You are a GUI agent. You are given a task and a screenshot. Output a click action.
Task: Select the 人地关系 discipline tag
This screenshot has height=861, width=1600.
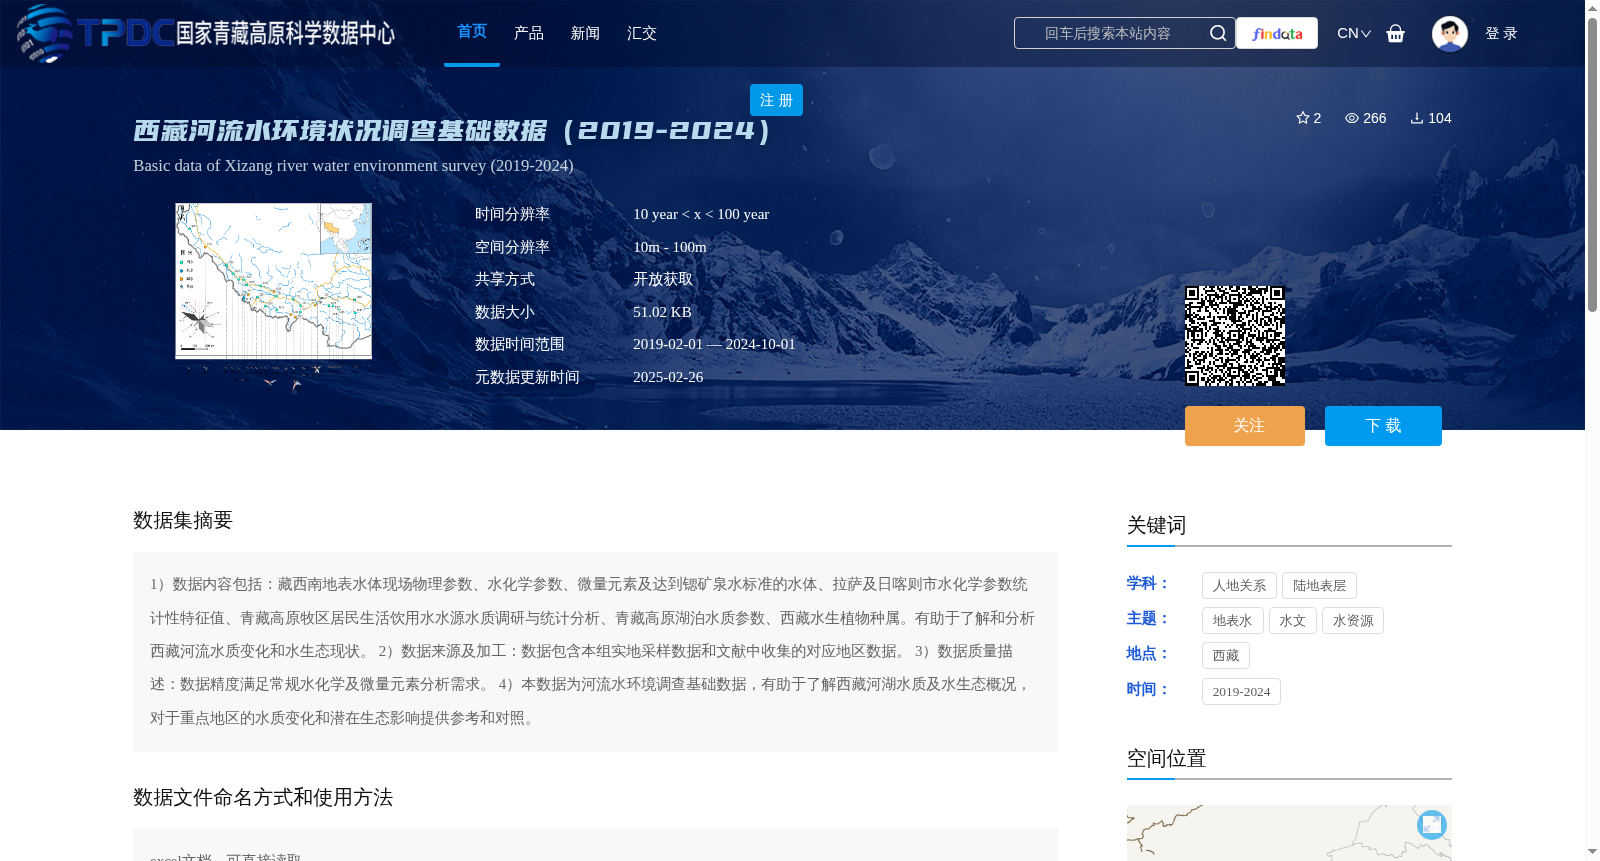click(x=1239, y=586)
